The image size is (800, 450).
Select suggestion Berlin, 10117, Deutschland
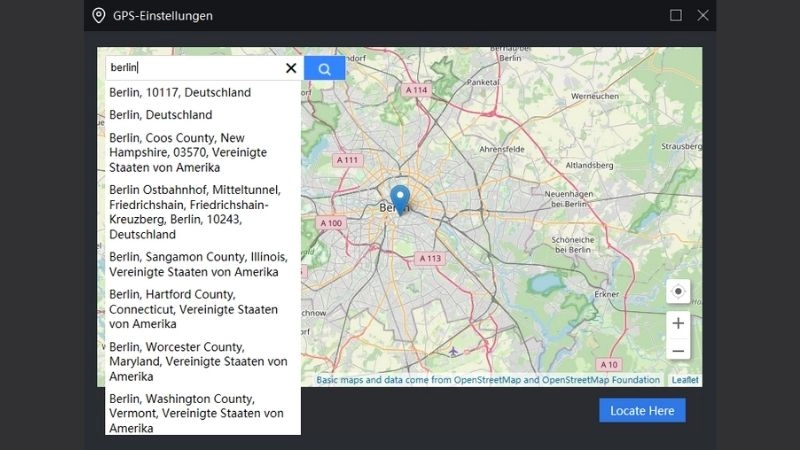click(203, 92)
